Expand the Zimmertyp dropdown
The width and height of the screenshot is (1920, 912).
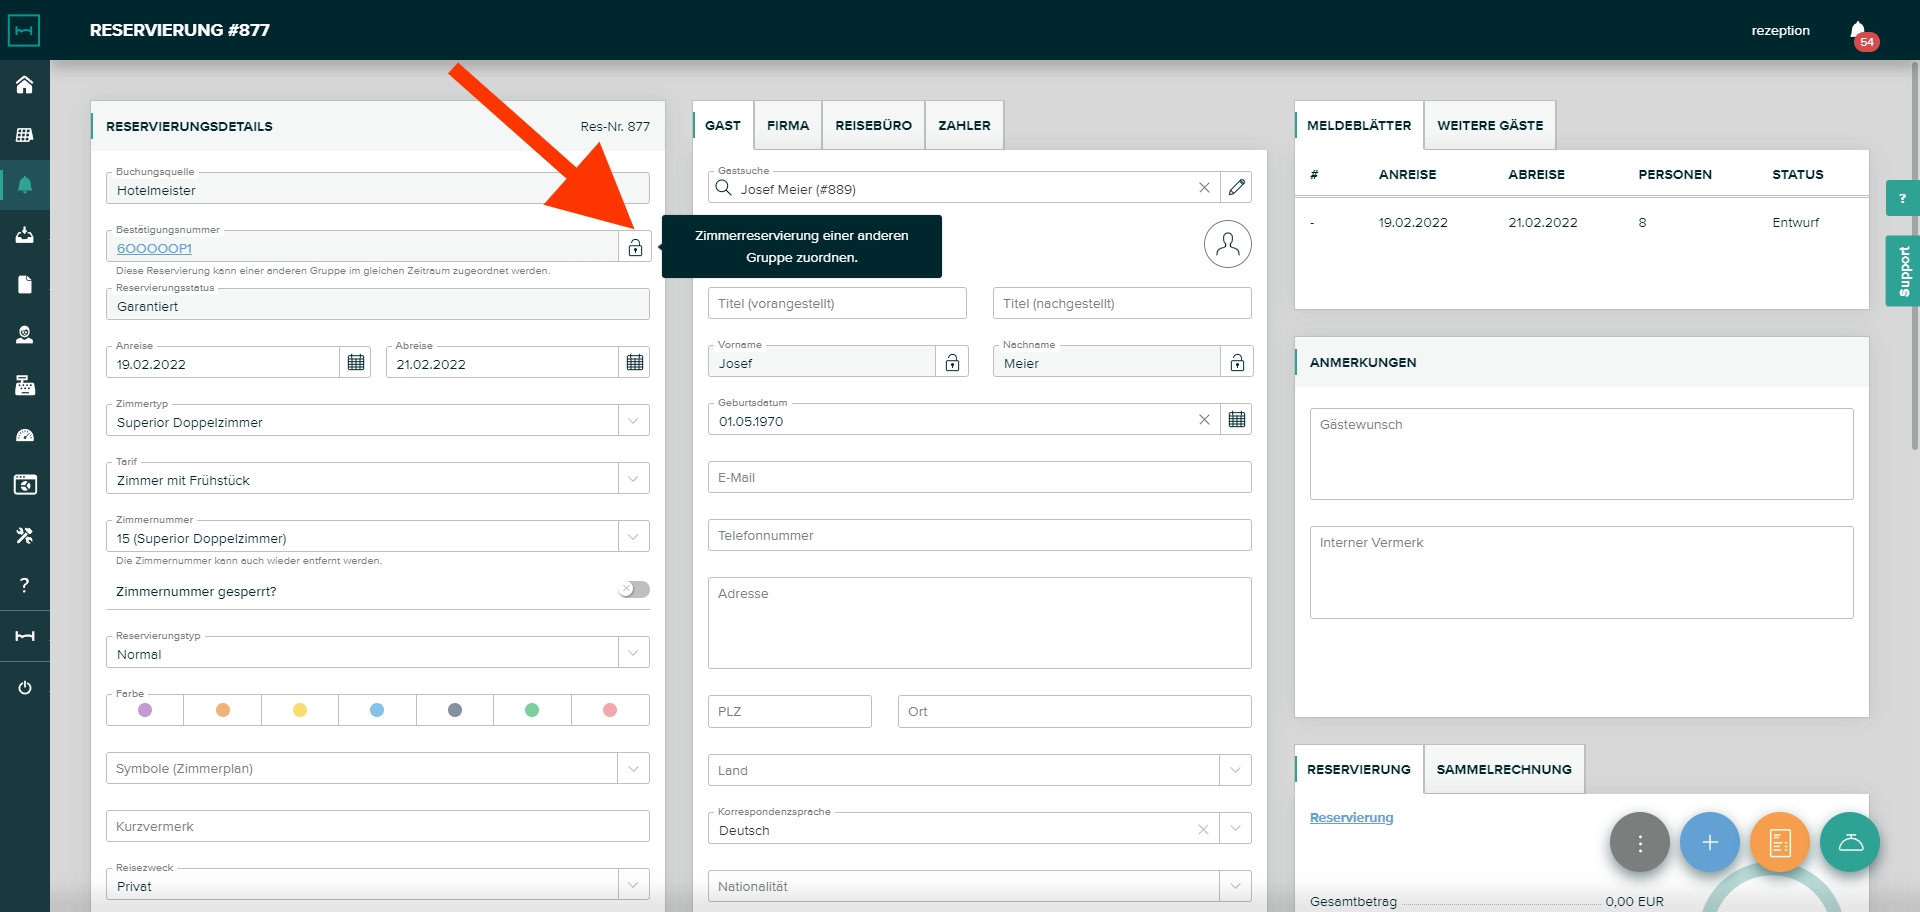pos(633,421)
